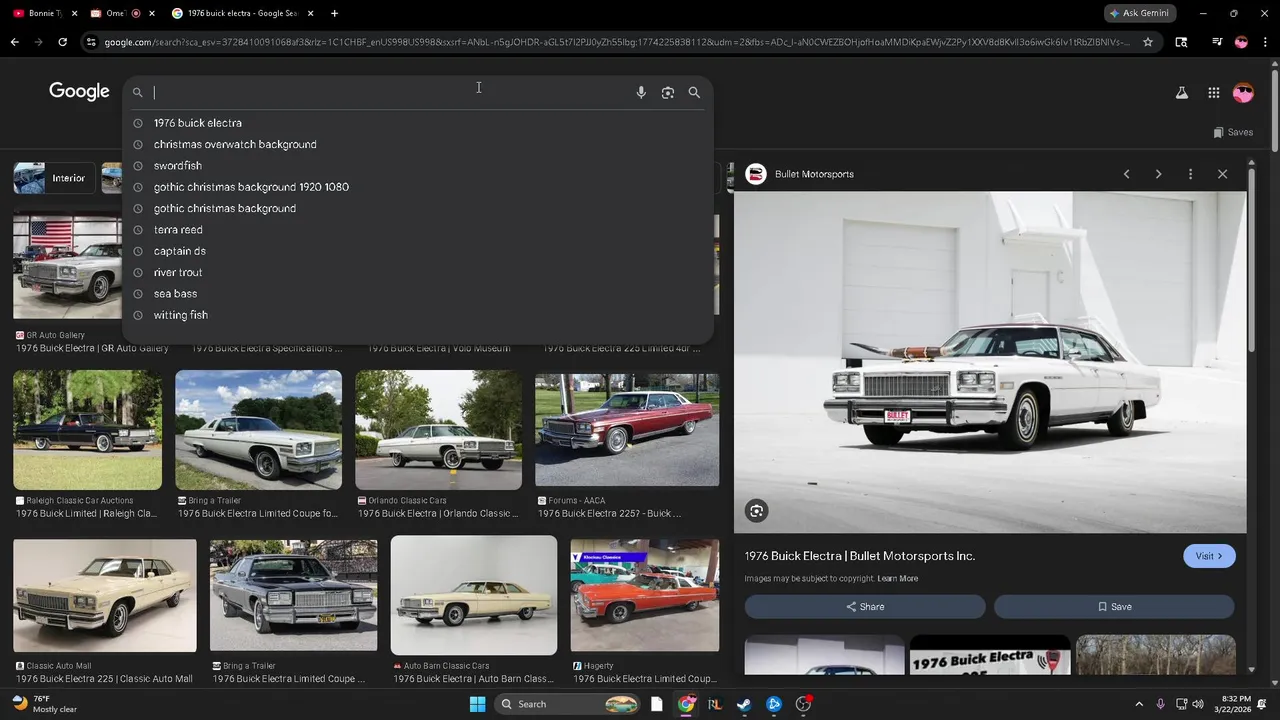Click the browser back arrow
The width and height of the screenshot is (1280, 720).
pos(14,42)
